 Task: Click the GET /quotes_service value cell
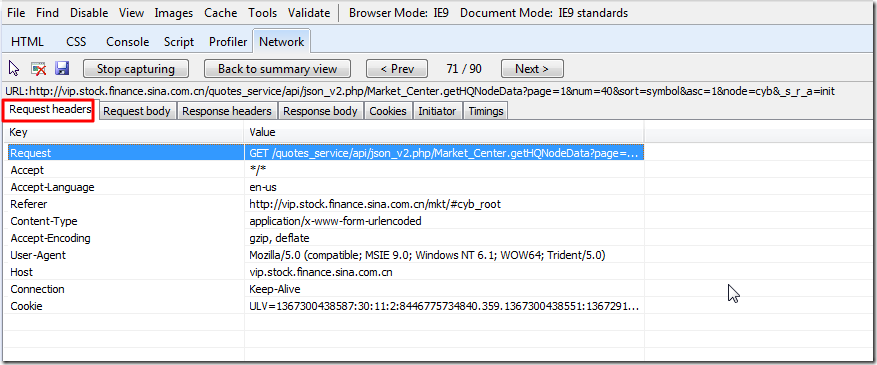pos(444,153)
